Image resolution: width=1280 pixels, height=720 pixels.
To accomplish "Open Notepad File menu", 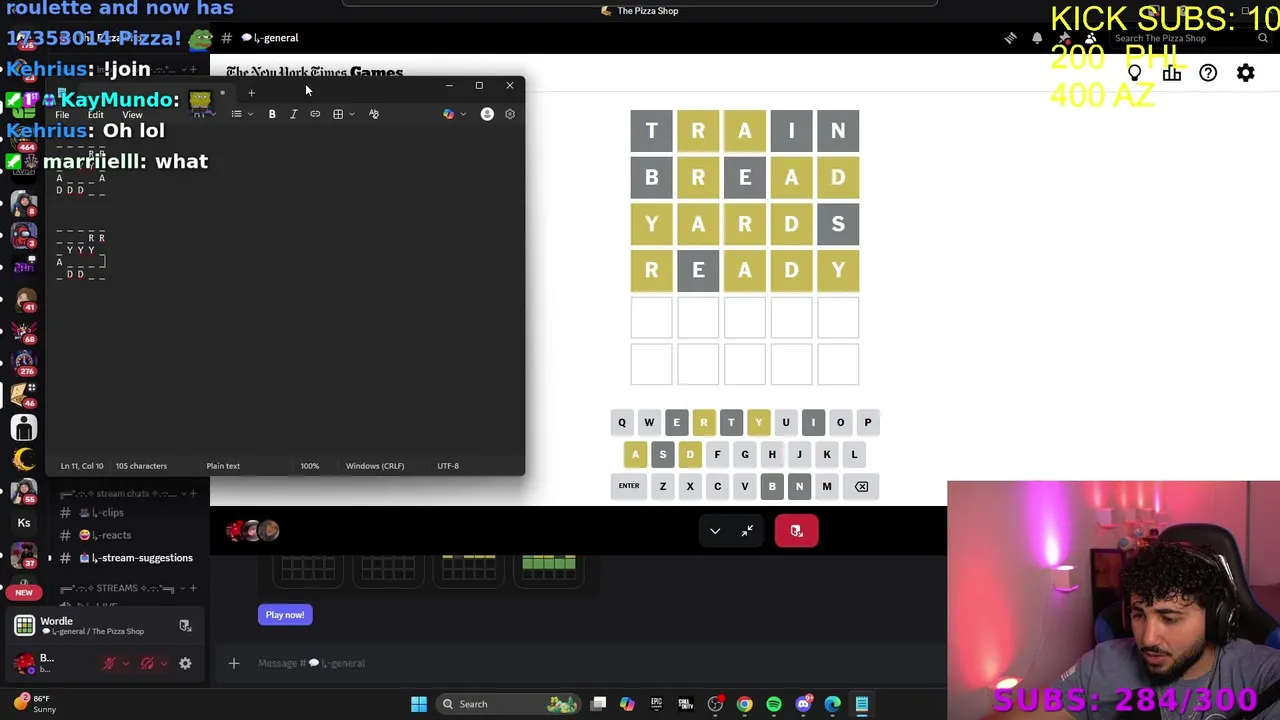I will (62, 115).
